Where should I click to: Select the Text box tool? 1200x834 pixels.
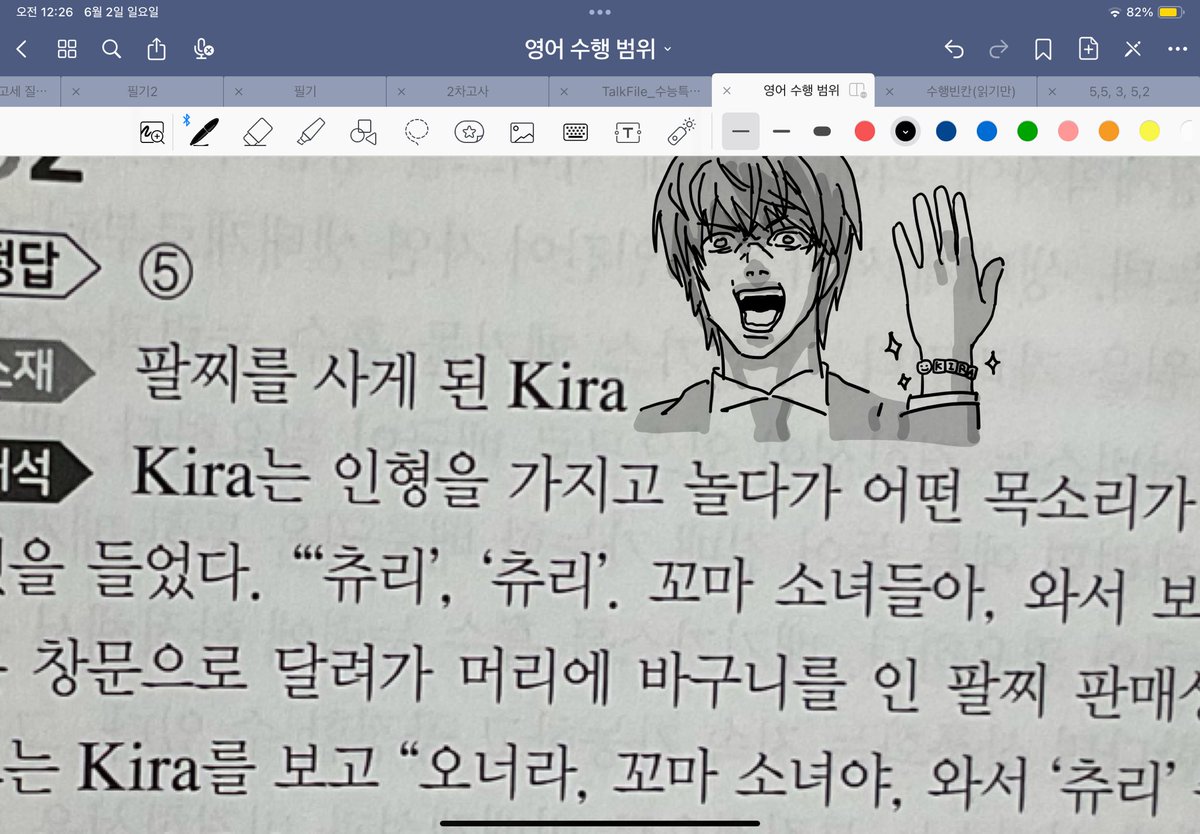coord(627,132)
